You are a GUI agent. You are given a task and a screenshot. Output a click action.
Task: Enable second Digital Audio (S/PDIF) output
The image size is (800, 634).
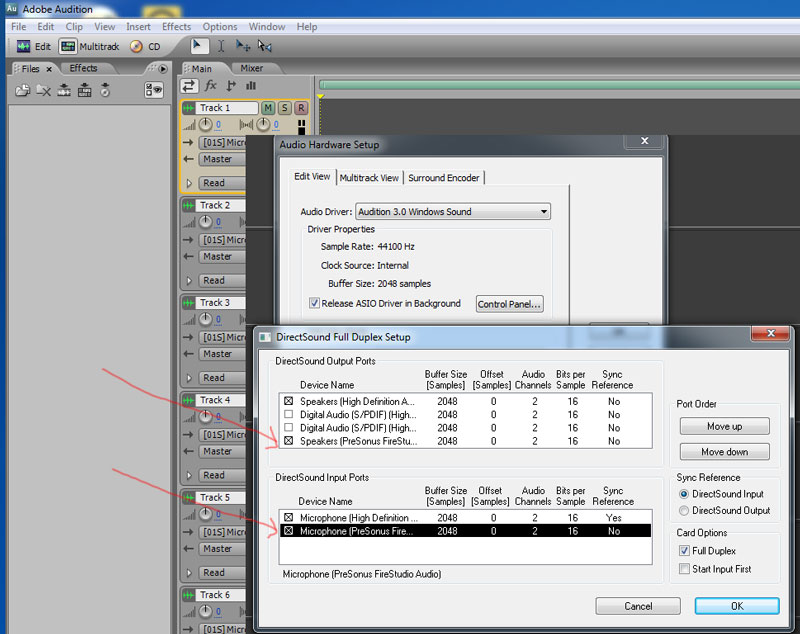289,427
